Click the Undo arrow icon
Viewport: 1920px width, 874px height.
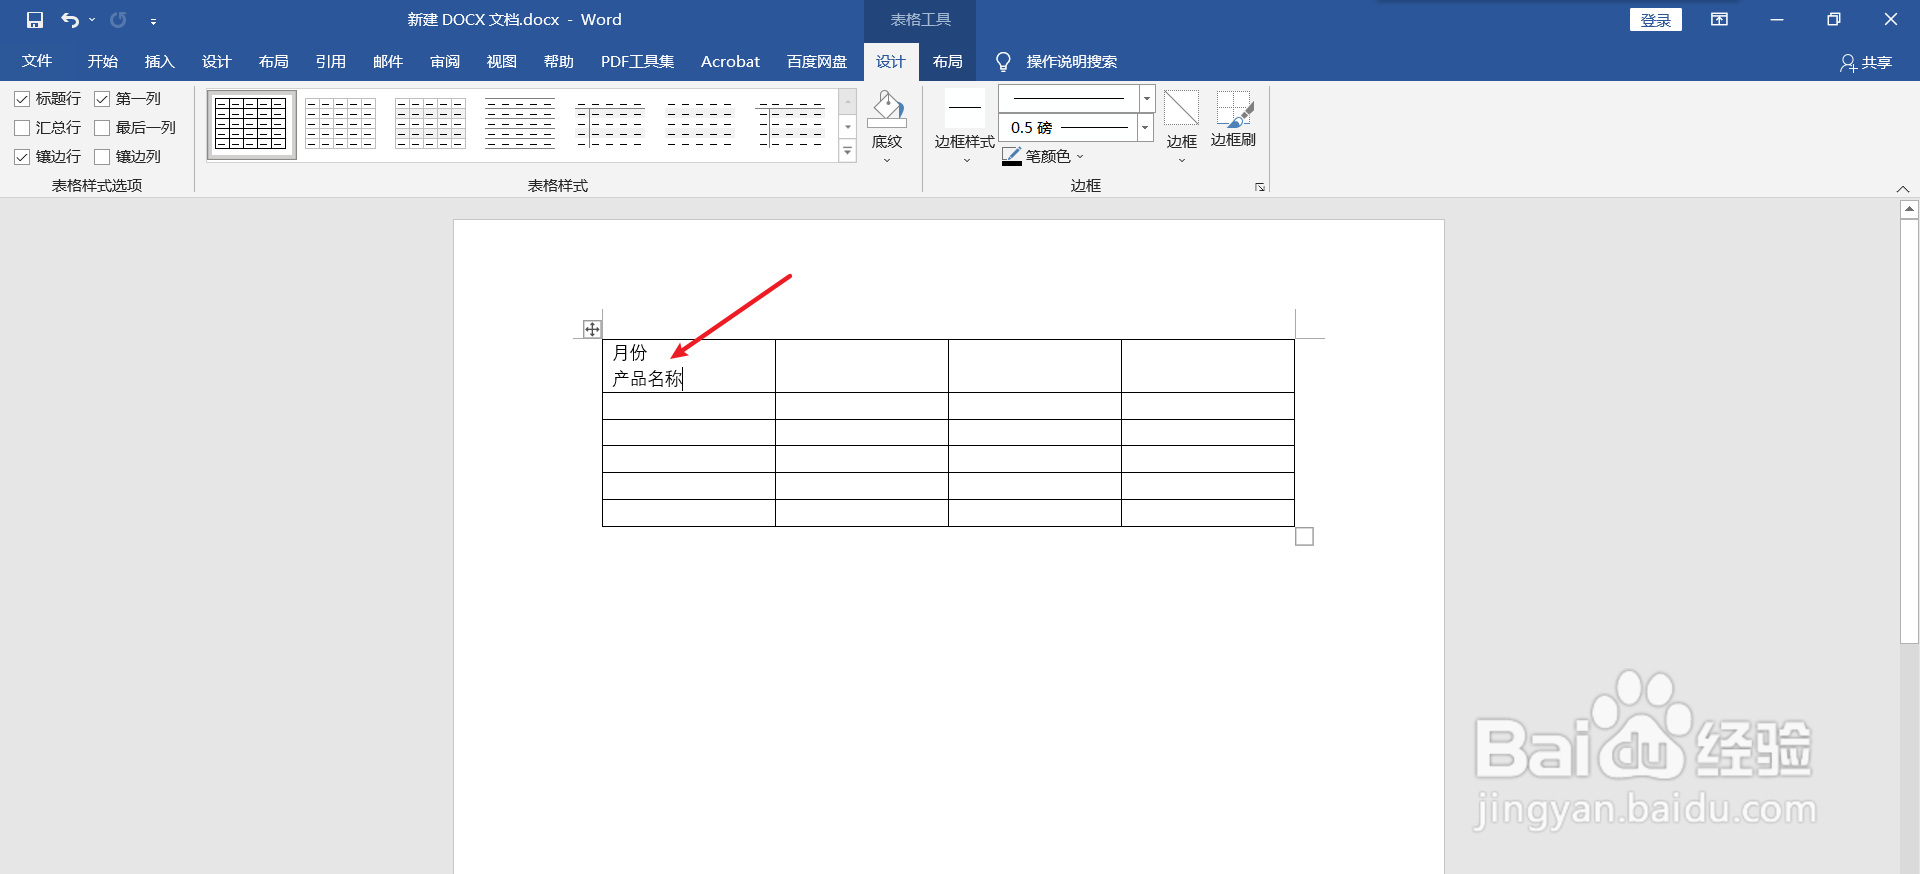(69, 20)
